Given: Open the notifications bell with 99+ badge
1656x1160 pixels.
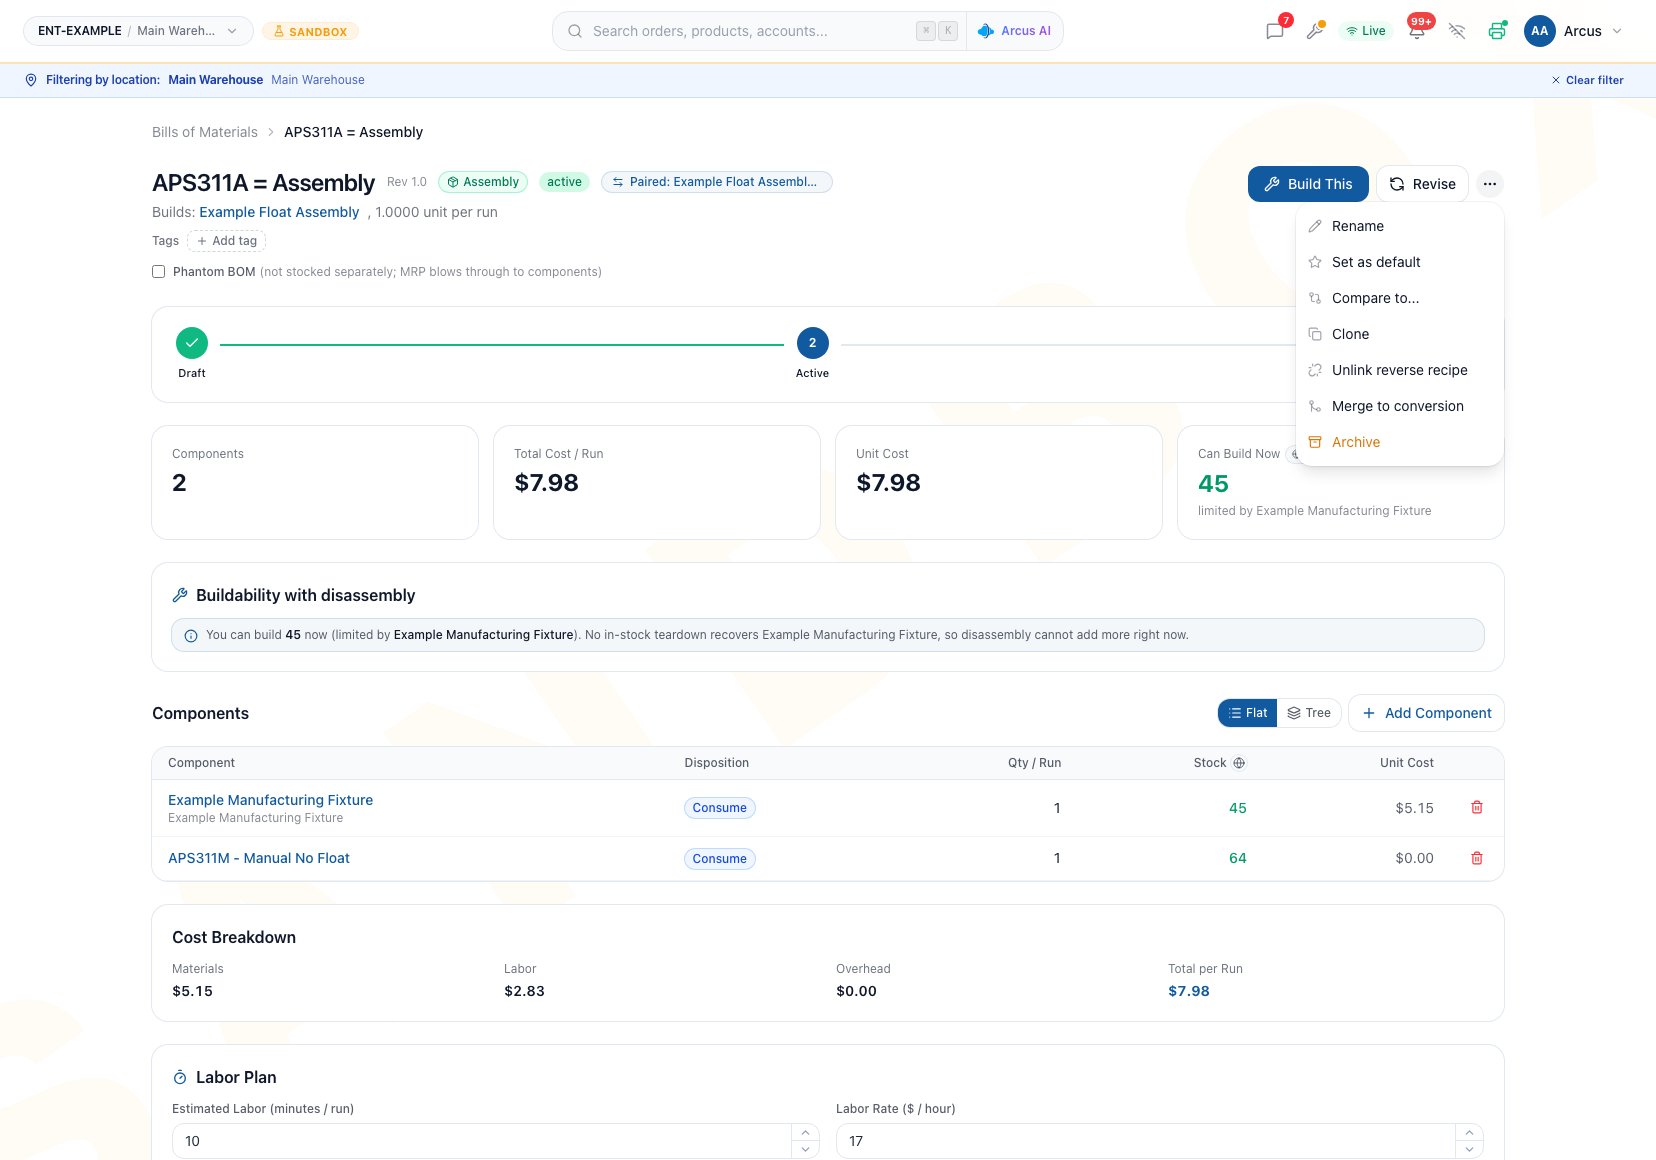Looking at the screenshot, I should click(x=1417, y=31).
